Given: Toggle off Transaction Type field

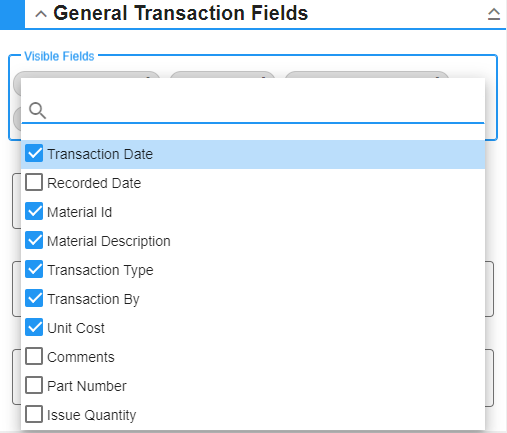Looking at the screenshot, I should pos(34,269).
